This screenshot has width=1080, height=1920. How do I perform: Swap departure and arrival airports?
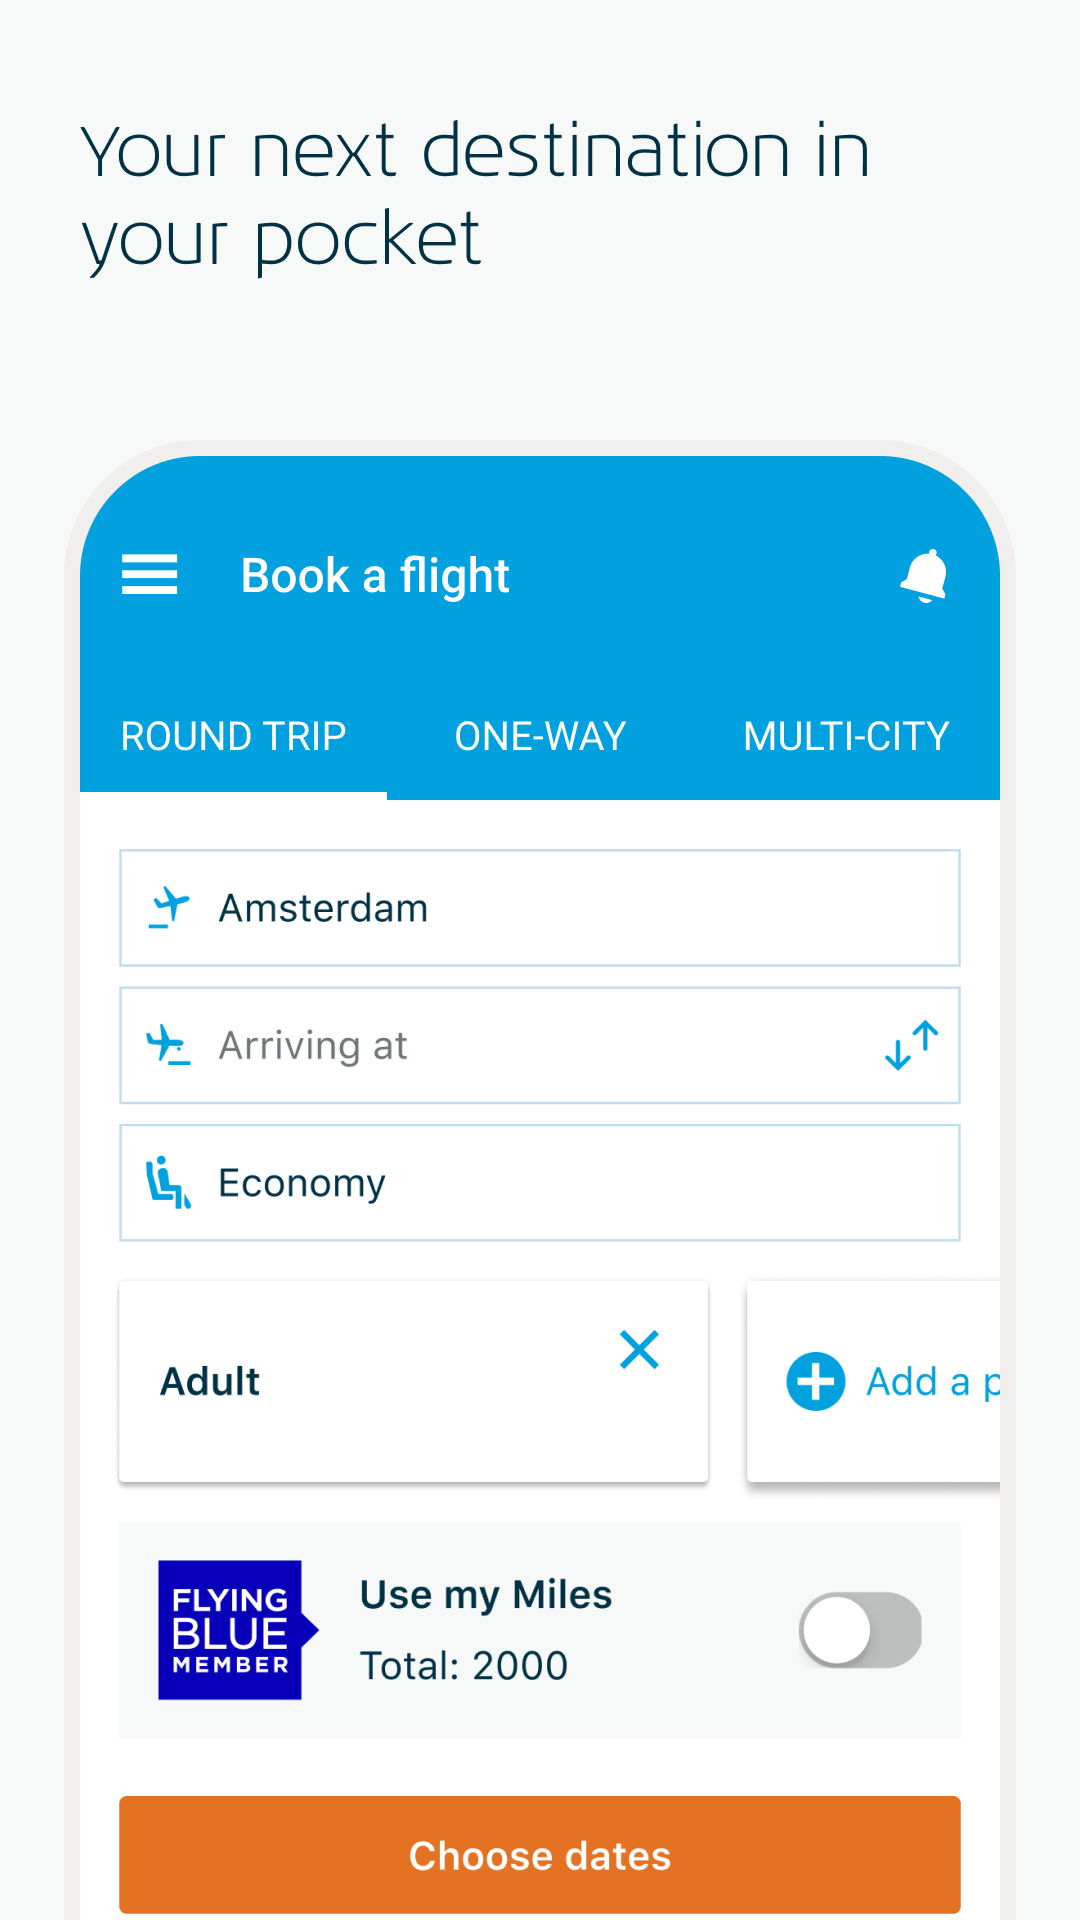click(x=911, y=1046)
